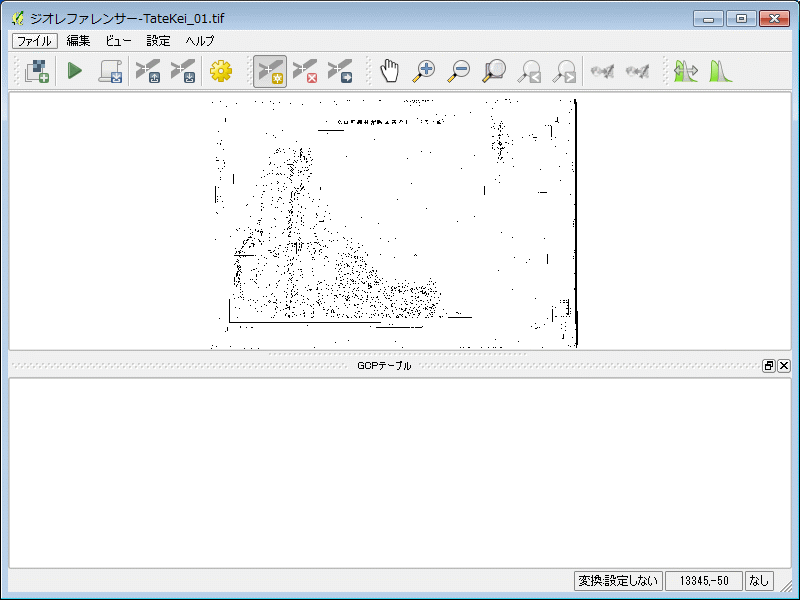Close the GCPテーブル panel
The width and height of the screenshot is (800, 600).
(x=784, y=366)
